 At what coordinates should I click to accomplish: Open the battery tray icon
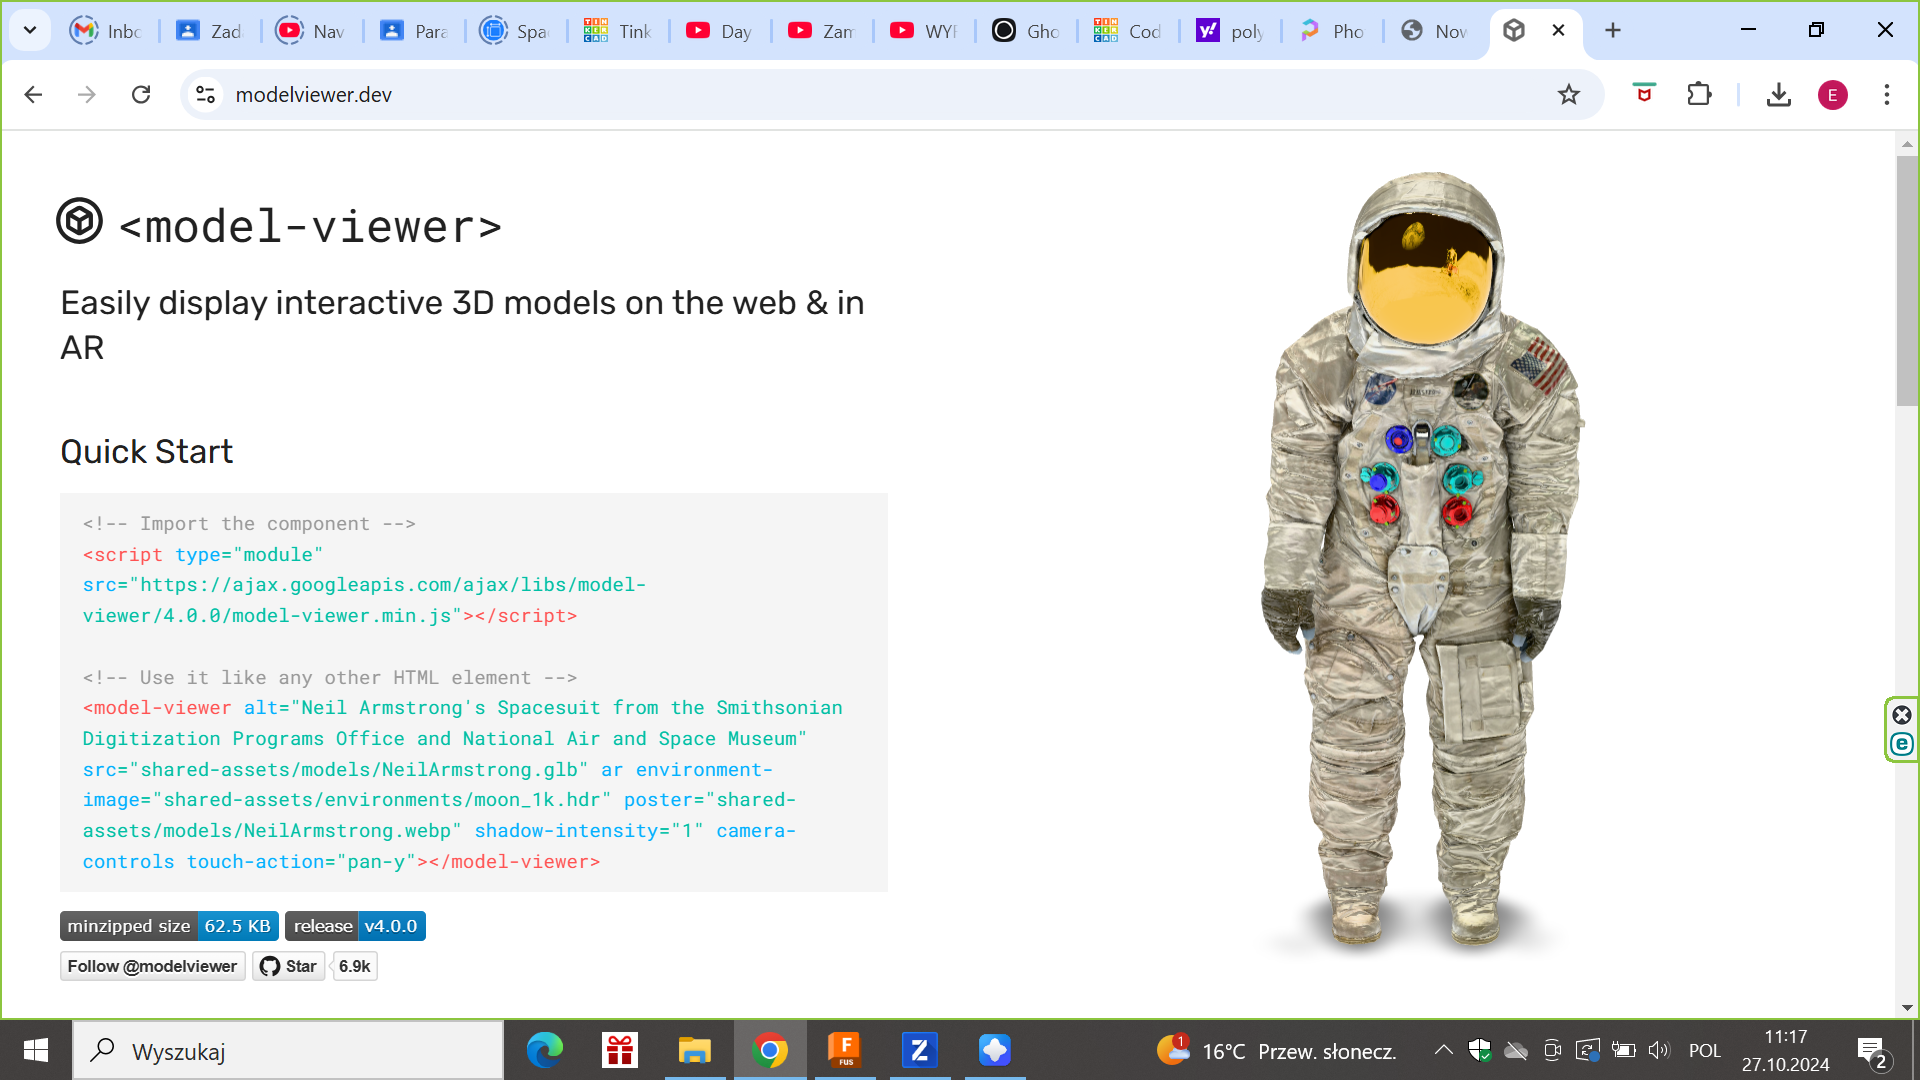[x=1623, y=1050]
